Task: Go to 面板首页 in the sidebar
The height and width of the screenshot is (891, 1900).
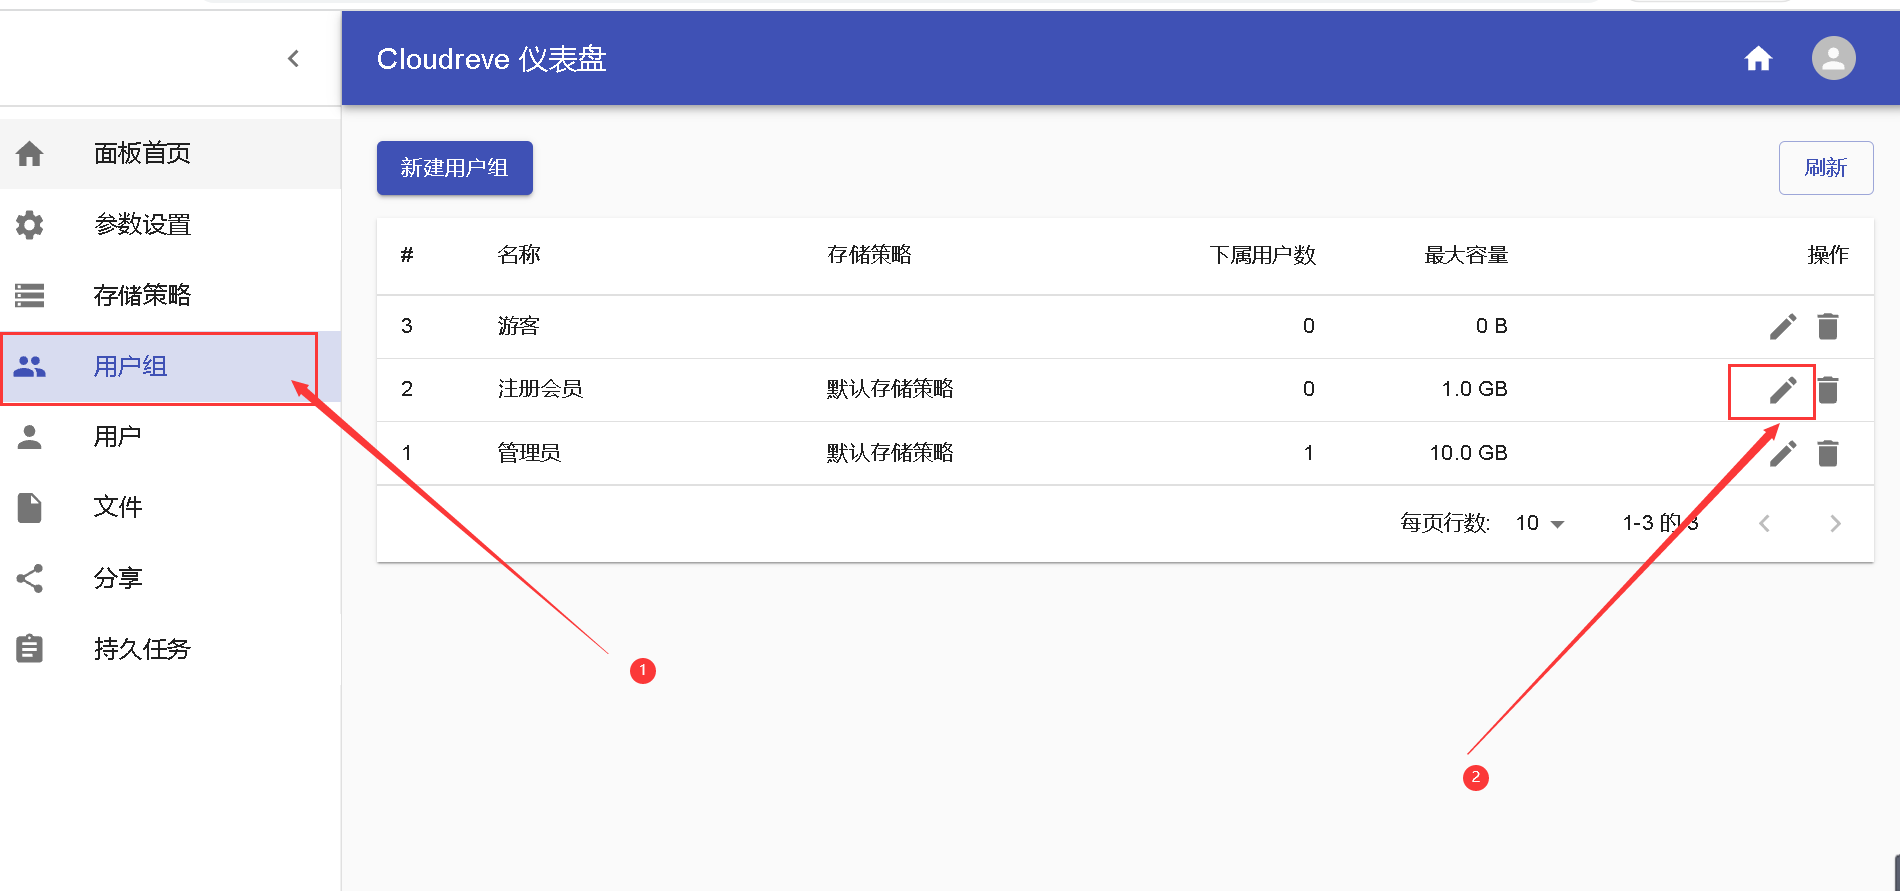Action: (x=170, y=153)
